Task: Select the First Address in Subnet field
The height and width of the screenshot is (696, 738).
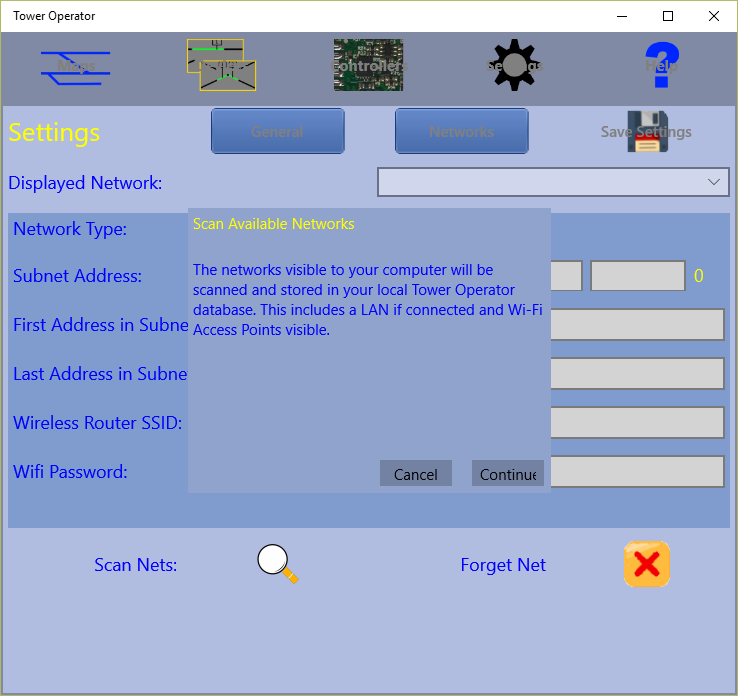Action: (636, 325)
